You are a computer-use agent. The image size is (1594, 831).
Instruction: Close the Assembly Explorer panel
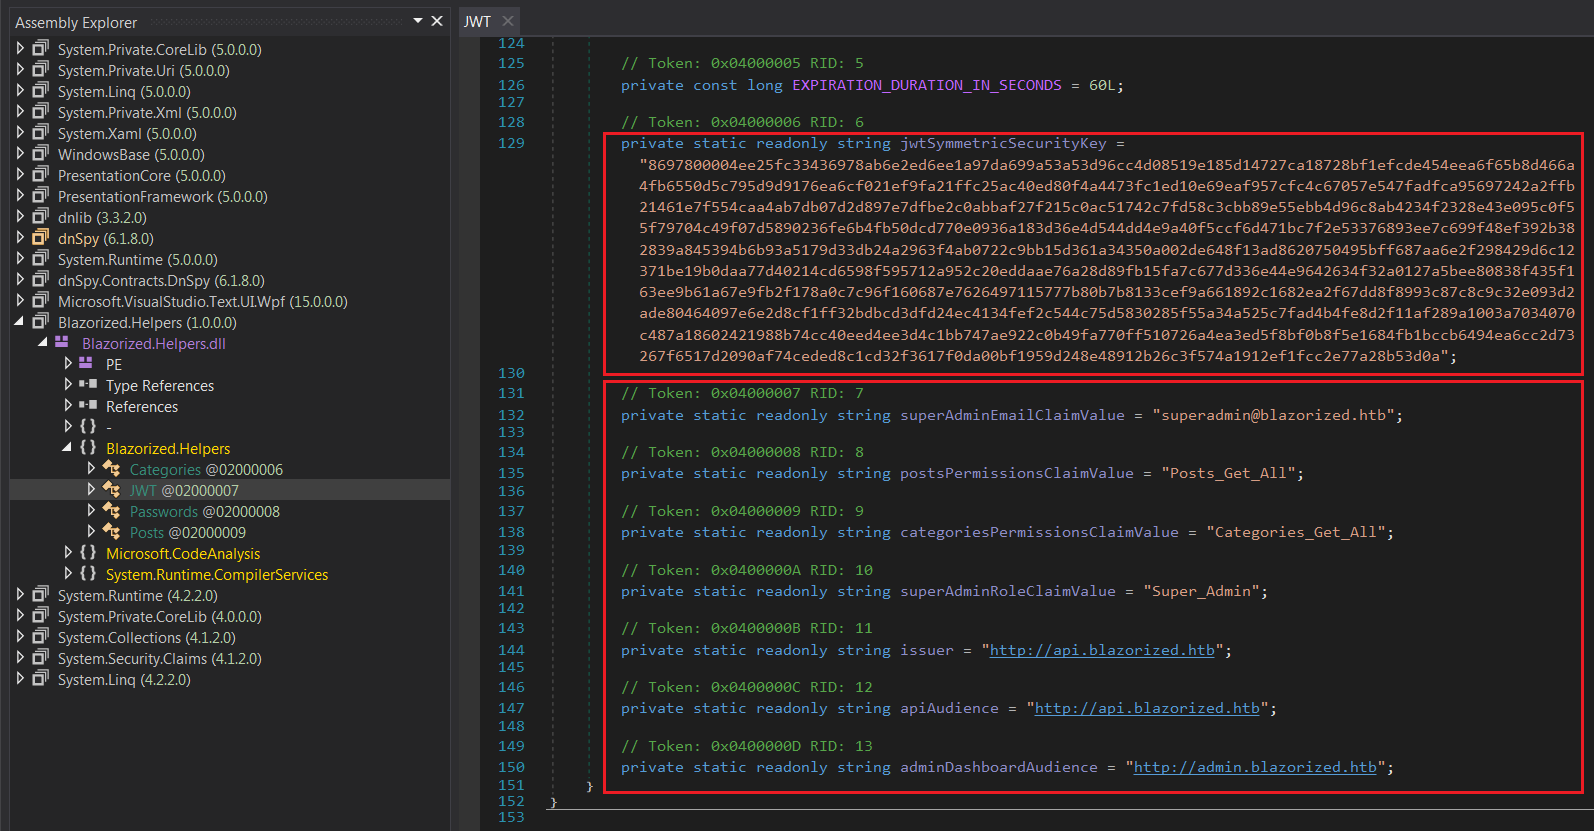pos(437,21)
